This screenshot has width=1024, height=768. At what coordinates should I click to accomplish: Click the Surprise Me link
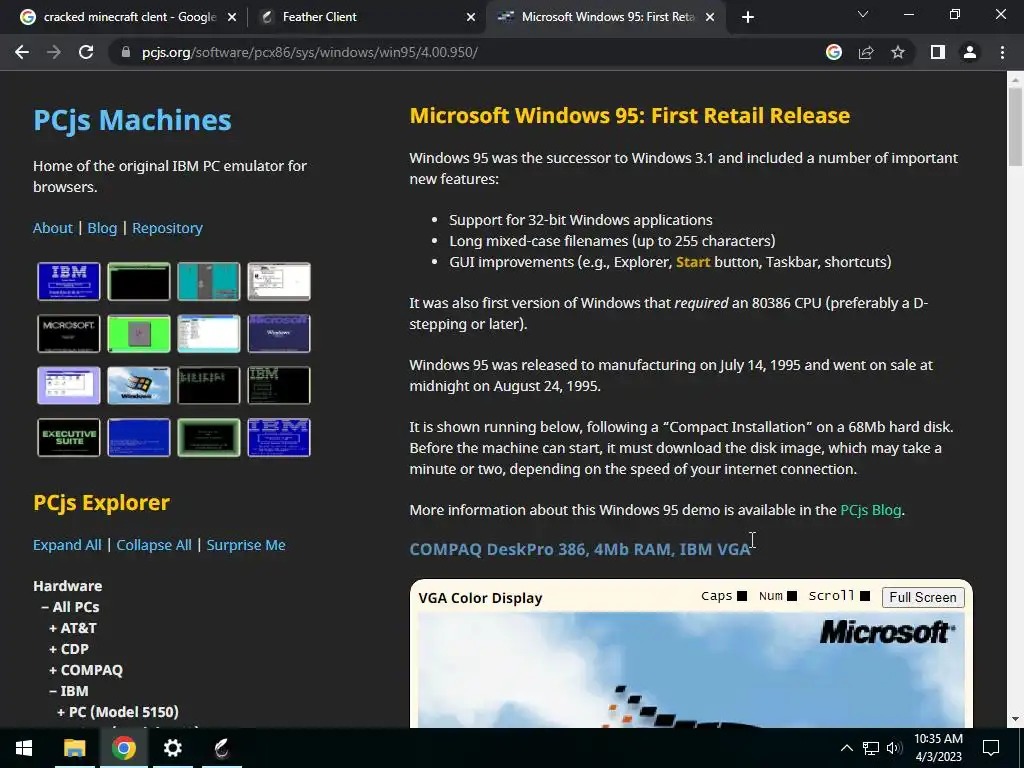[246, 545]
